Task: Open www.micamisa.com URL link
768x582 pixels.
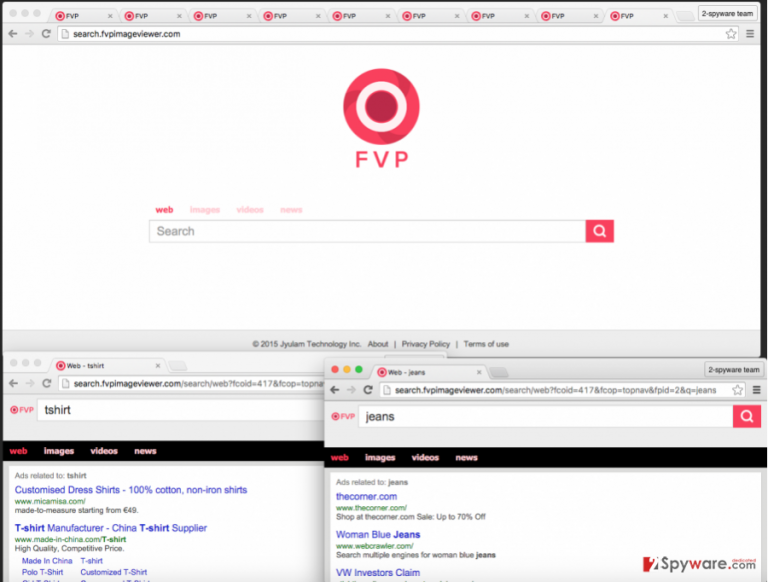Action: [50, 501]
